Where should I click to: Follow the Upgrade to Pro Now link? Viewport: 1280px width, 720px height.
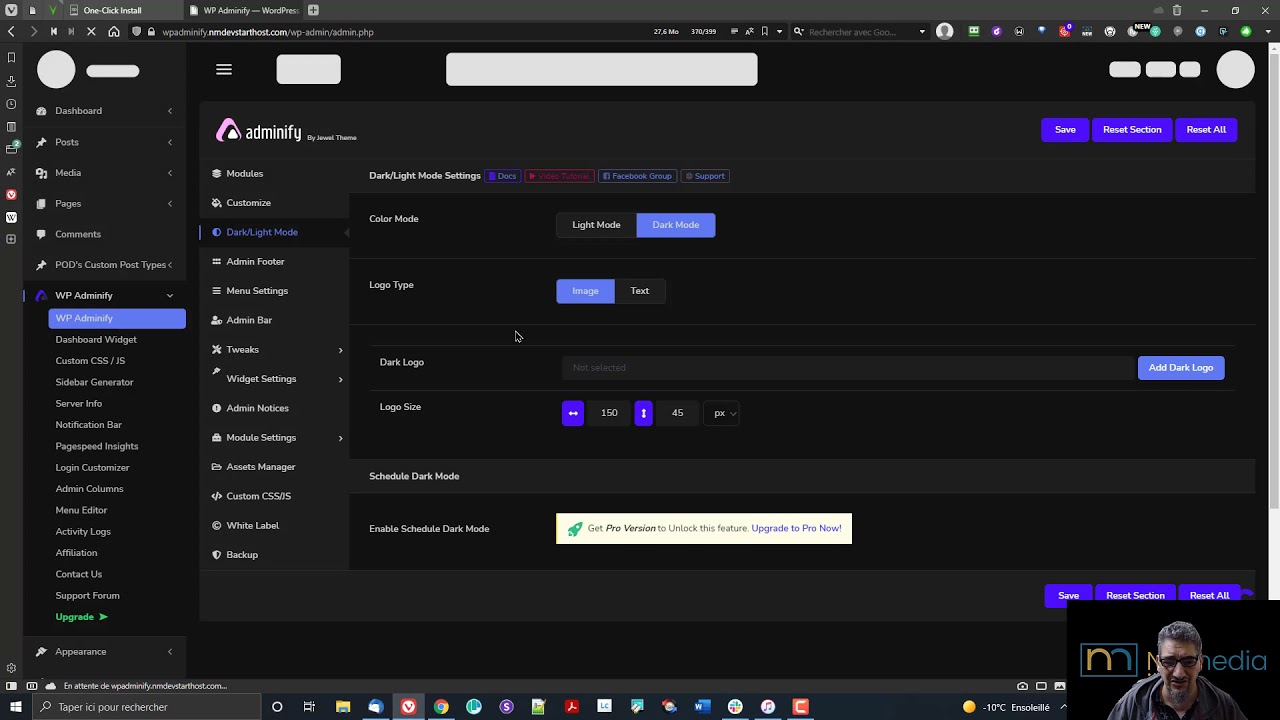point(796,529)
